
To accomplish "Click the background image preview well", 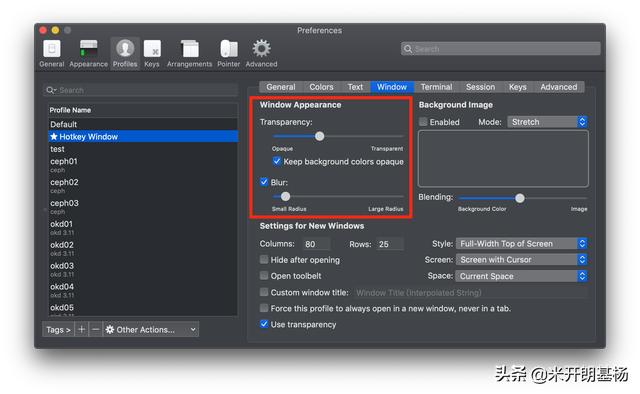I will click(x=503, y=159).
